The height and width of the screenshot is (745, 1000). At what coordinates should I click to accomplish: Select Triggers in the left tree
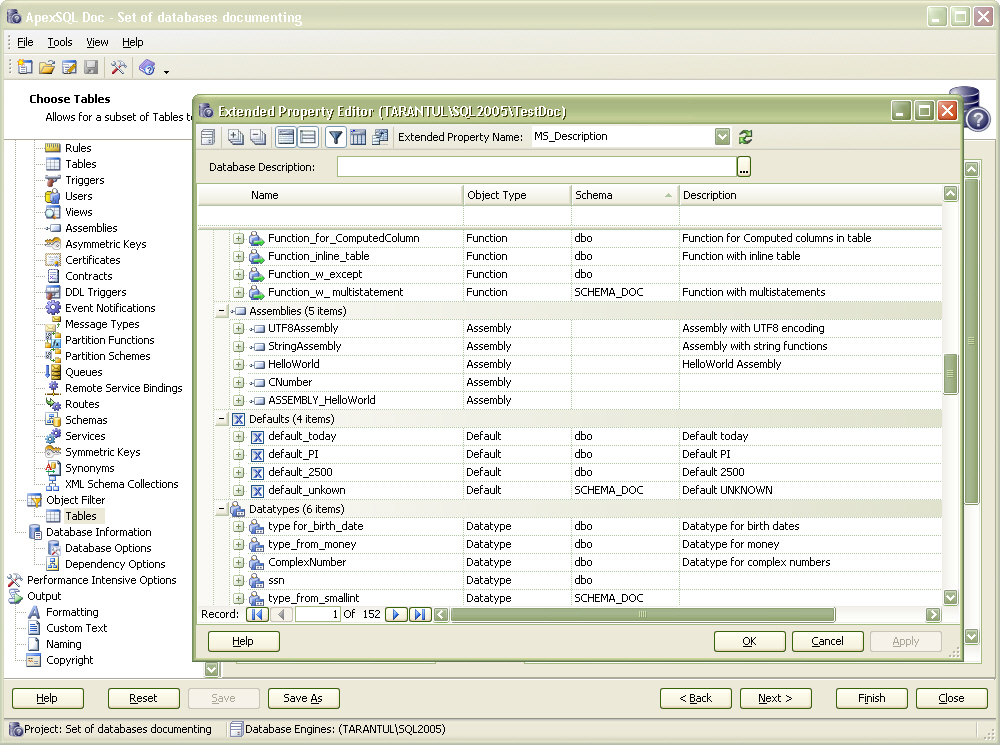pos(84,181)
